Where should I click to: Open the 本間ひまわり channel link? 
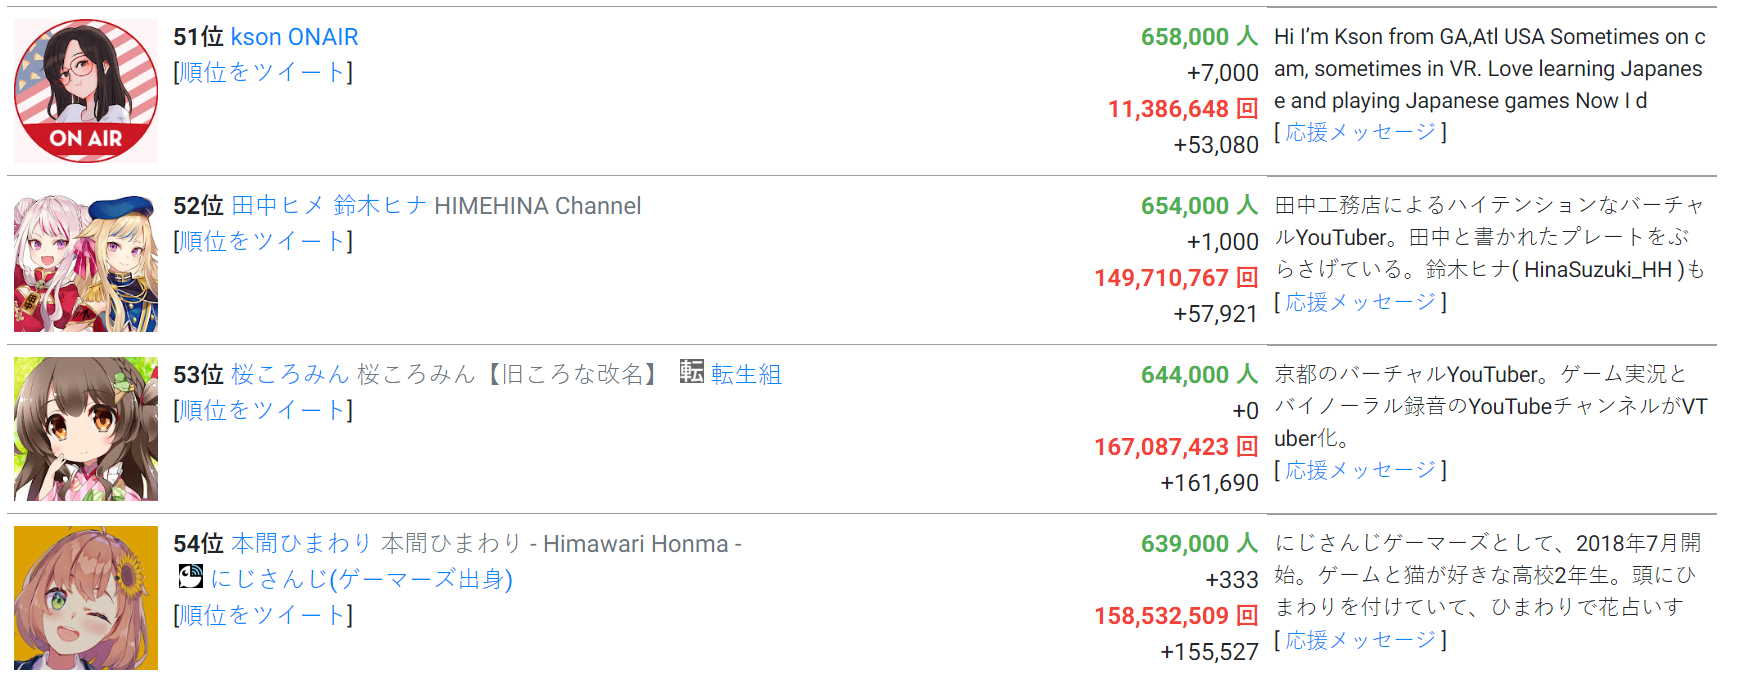301,544
